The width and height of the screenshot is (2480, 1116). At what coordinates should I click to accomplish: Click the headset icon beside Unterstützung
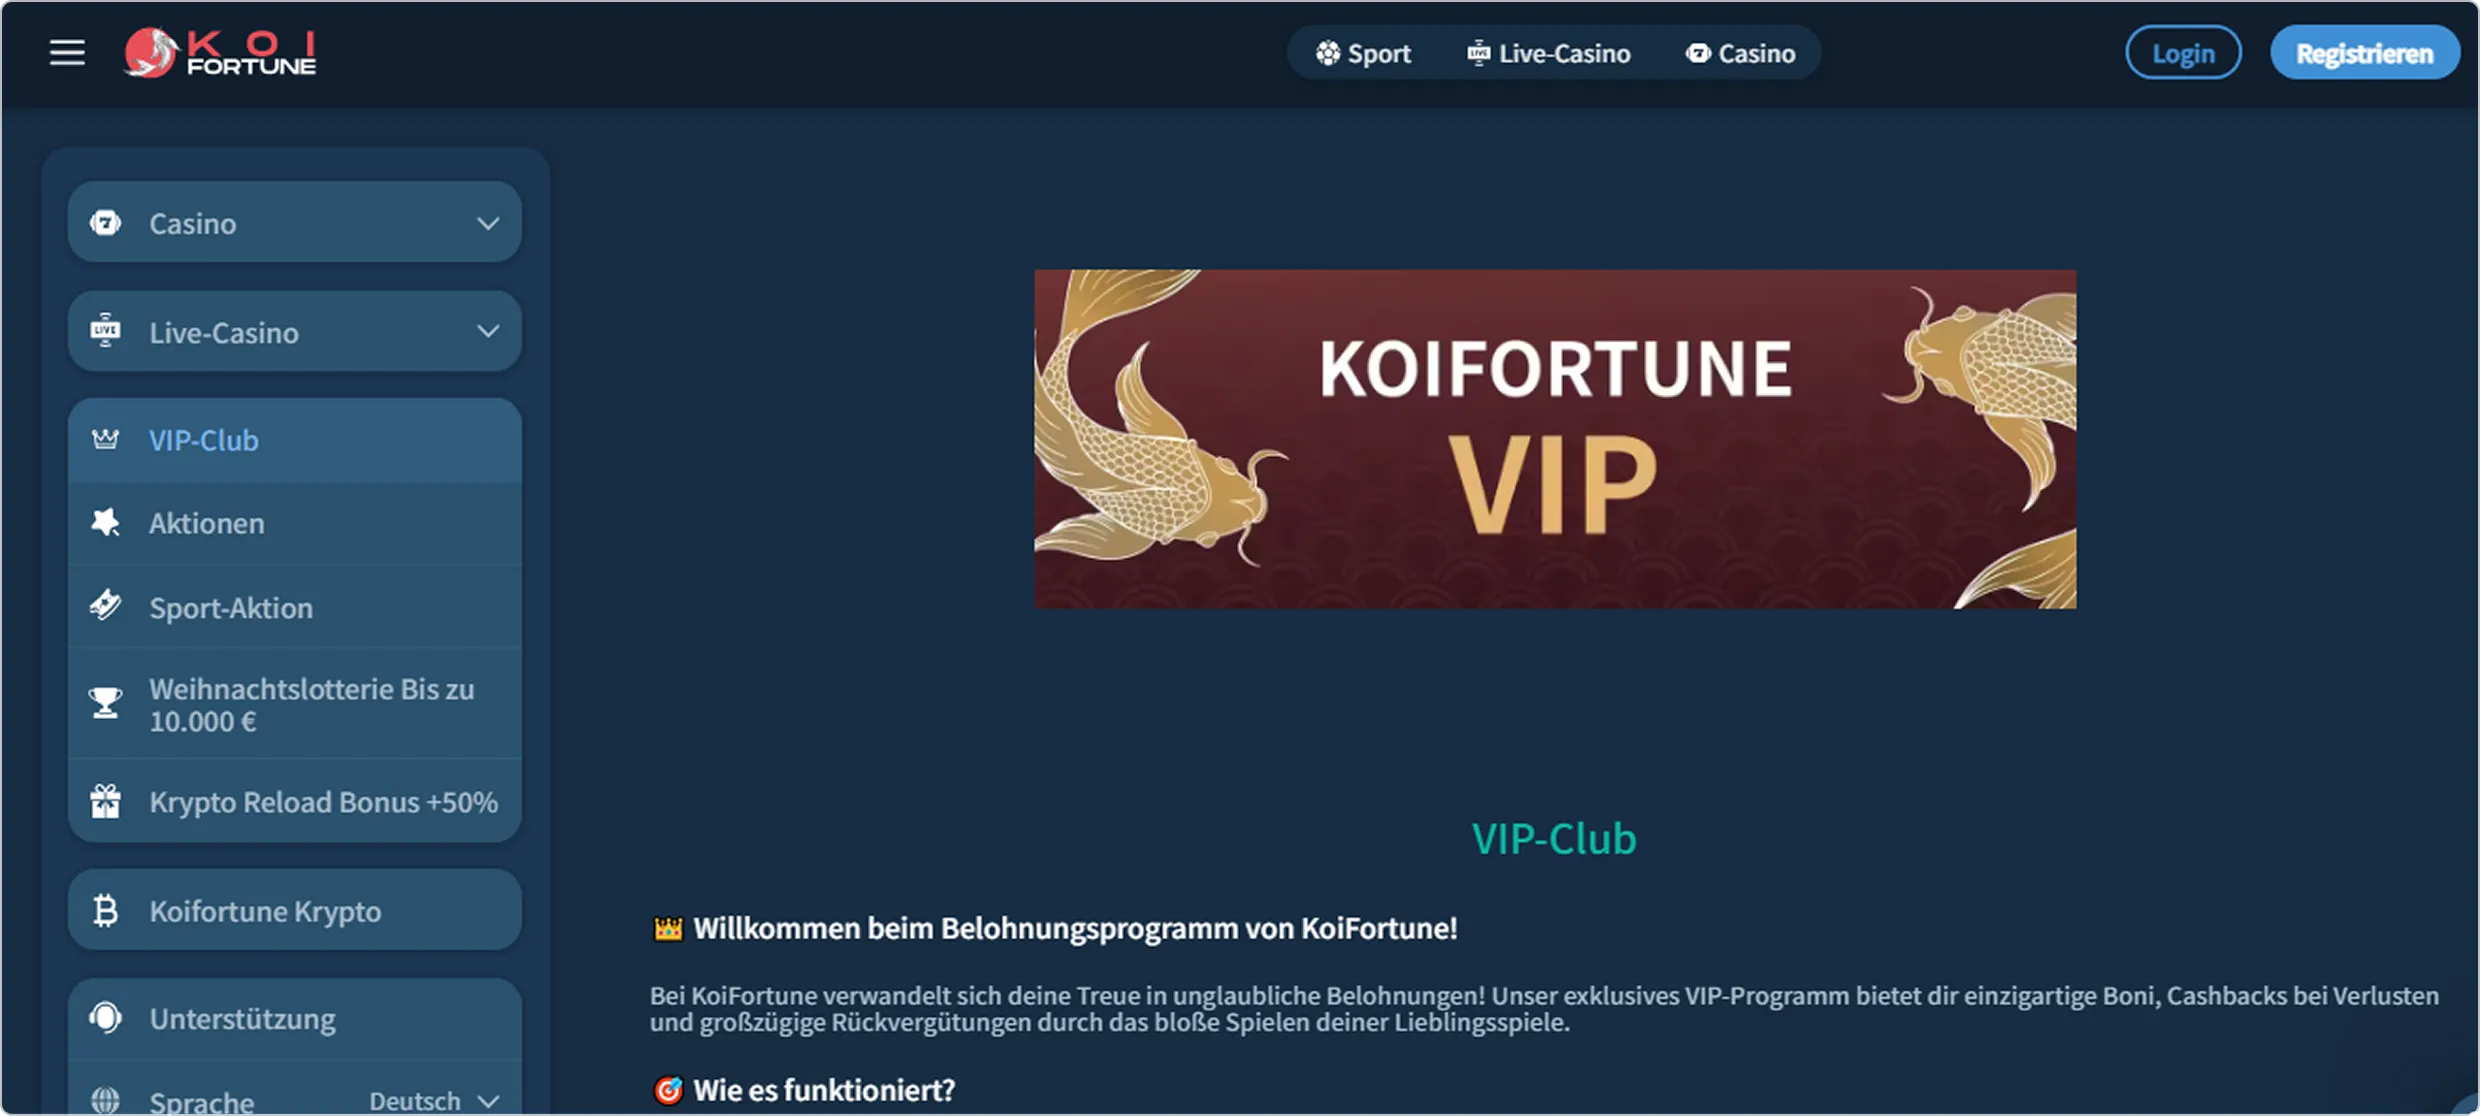pyautogui.click(x=105, y=1018)
